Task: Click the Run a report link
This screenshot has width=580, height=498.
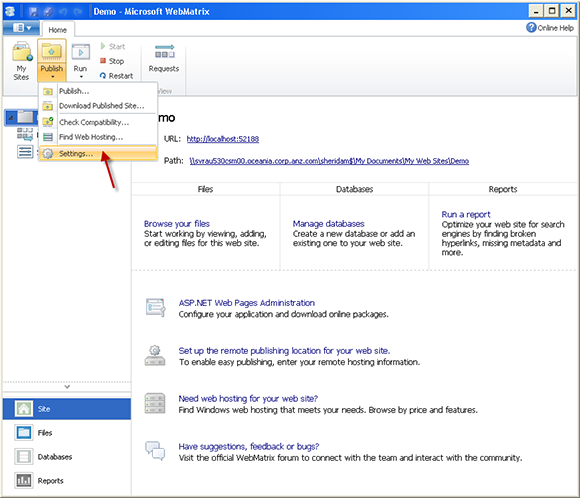Action: [x=466, y=215]
